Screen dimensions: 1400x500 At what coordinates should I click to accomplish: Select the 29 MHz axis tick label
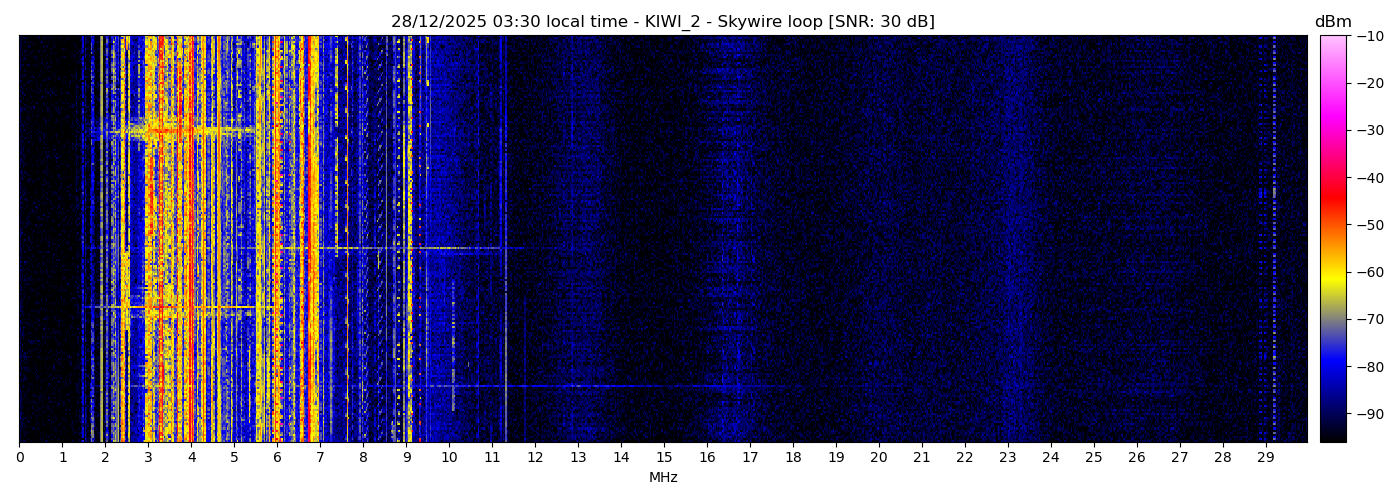pos(1266,458)
